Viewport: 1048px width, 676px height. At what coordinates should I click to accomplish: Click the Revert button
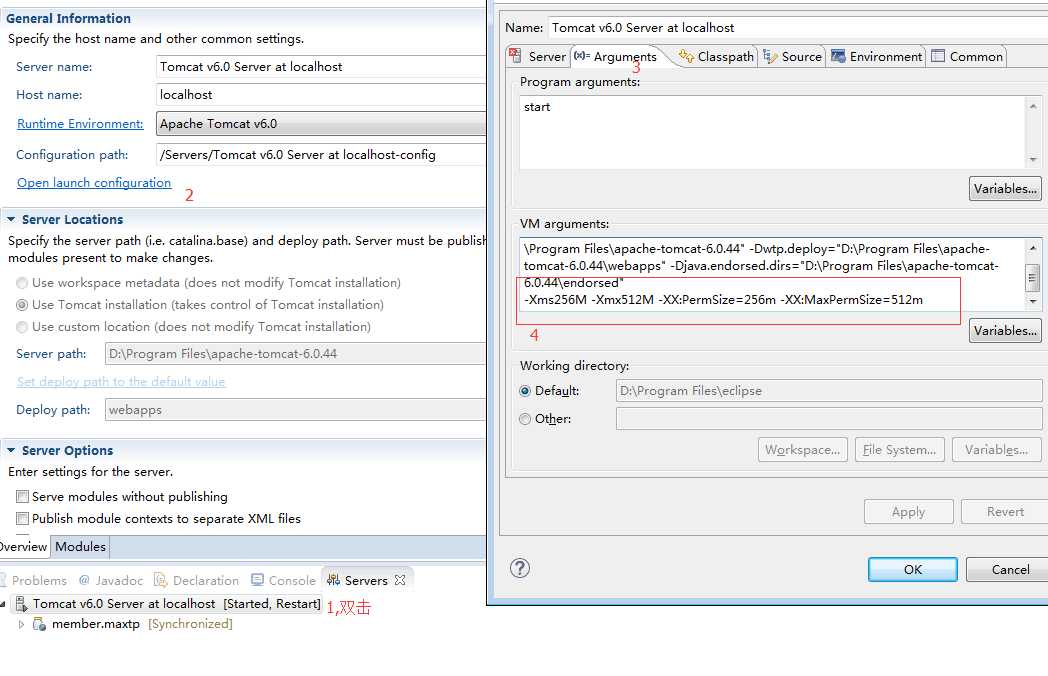point(1005,512)
